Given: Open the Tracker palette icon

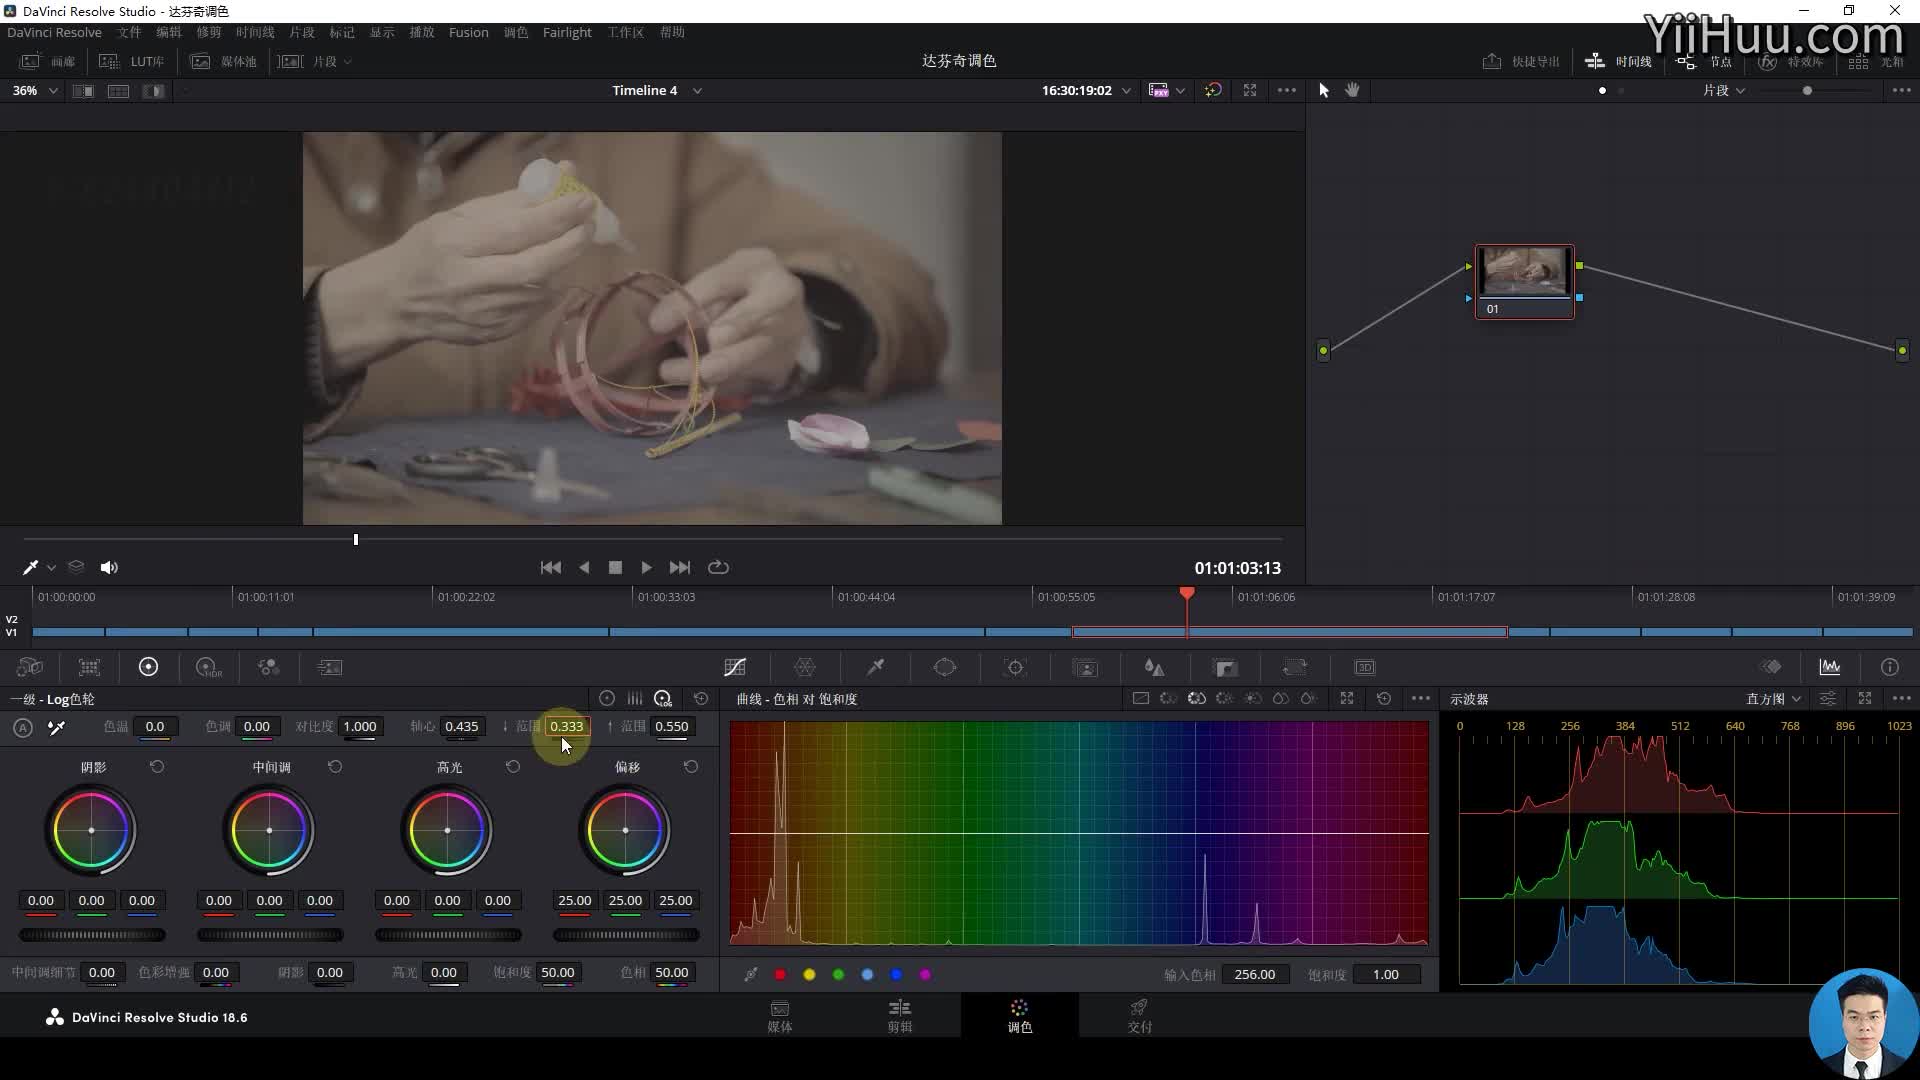Looking at the screenshot, I should tap(1015, 667).
